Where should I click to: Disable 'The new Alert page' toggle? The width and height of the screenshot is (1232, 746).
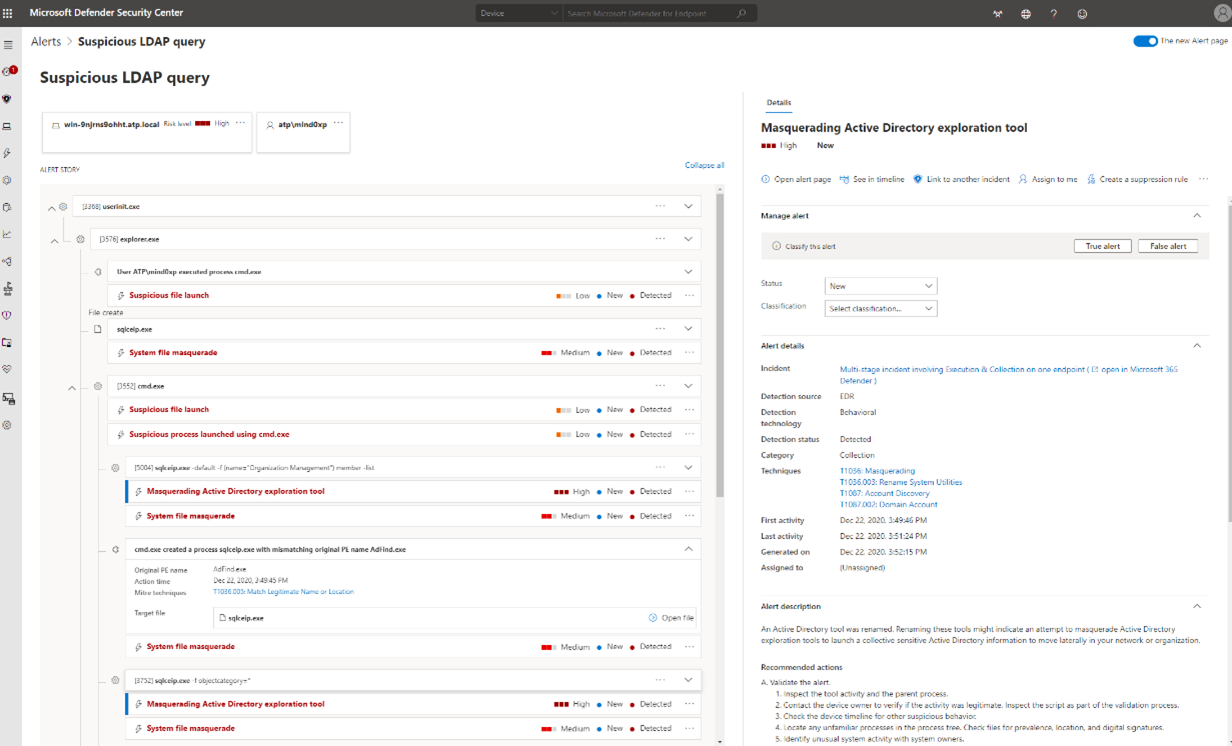click(1144, 41)
